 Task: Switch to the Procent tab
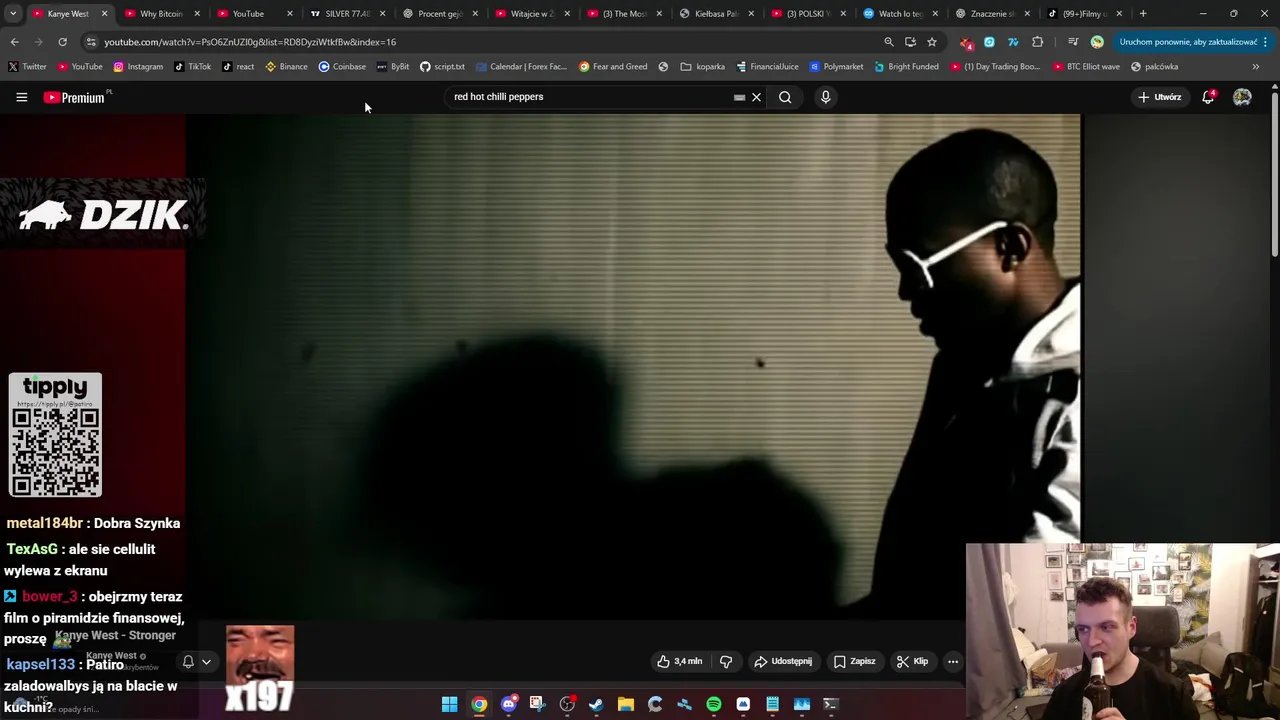tap(440, 14)
